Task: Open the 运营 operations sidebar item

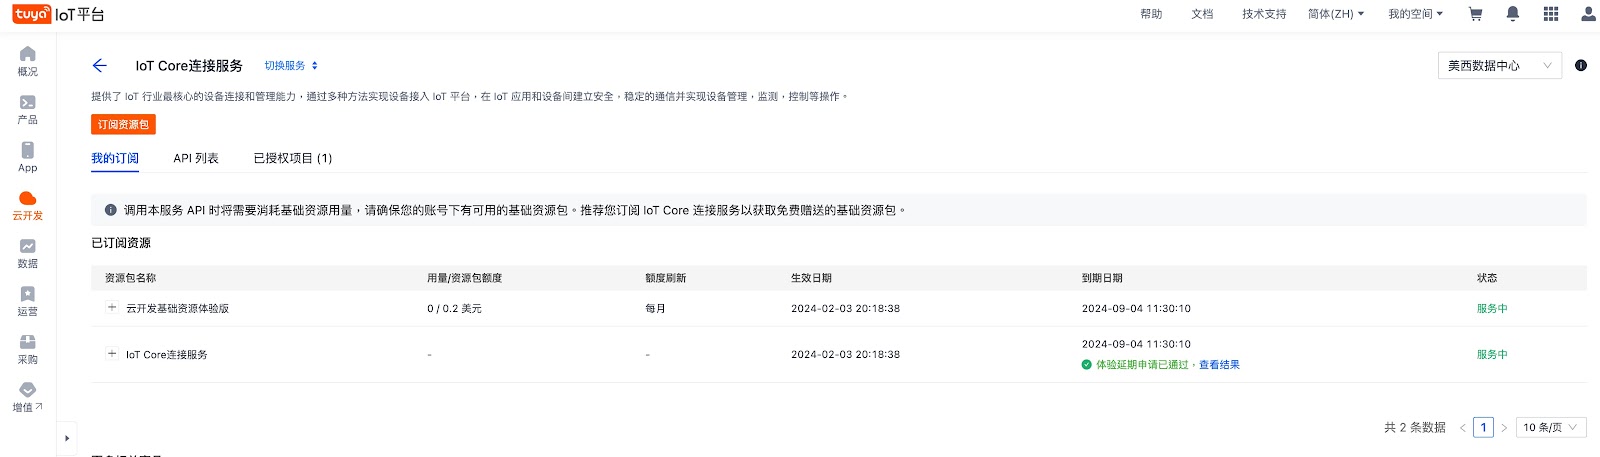Action: click(x=28, y=301)
